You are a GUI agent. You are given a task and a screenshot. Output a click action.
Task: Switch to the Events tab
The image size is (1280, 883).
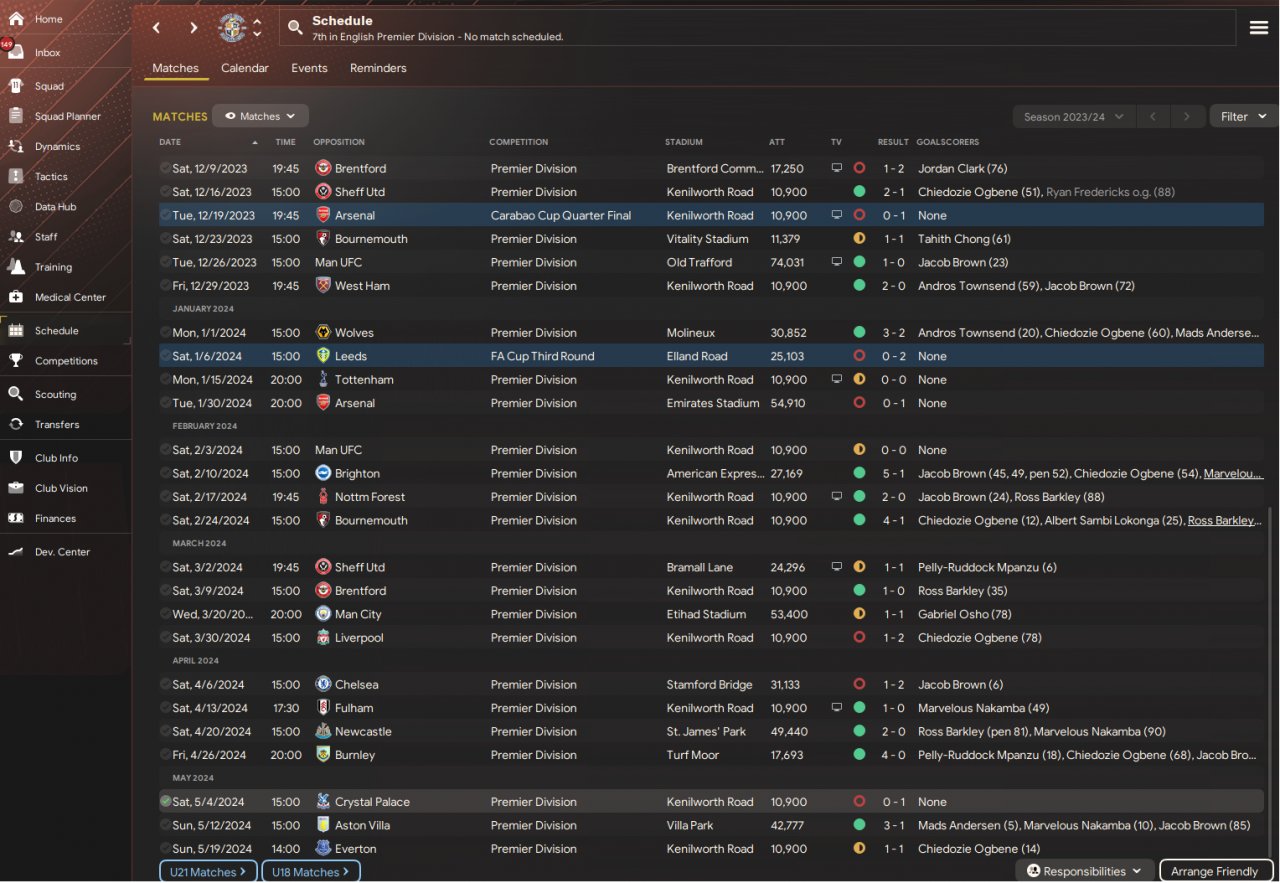pyautogui.click(x=309, y=68)
